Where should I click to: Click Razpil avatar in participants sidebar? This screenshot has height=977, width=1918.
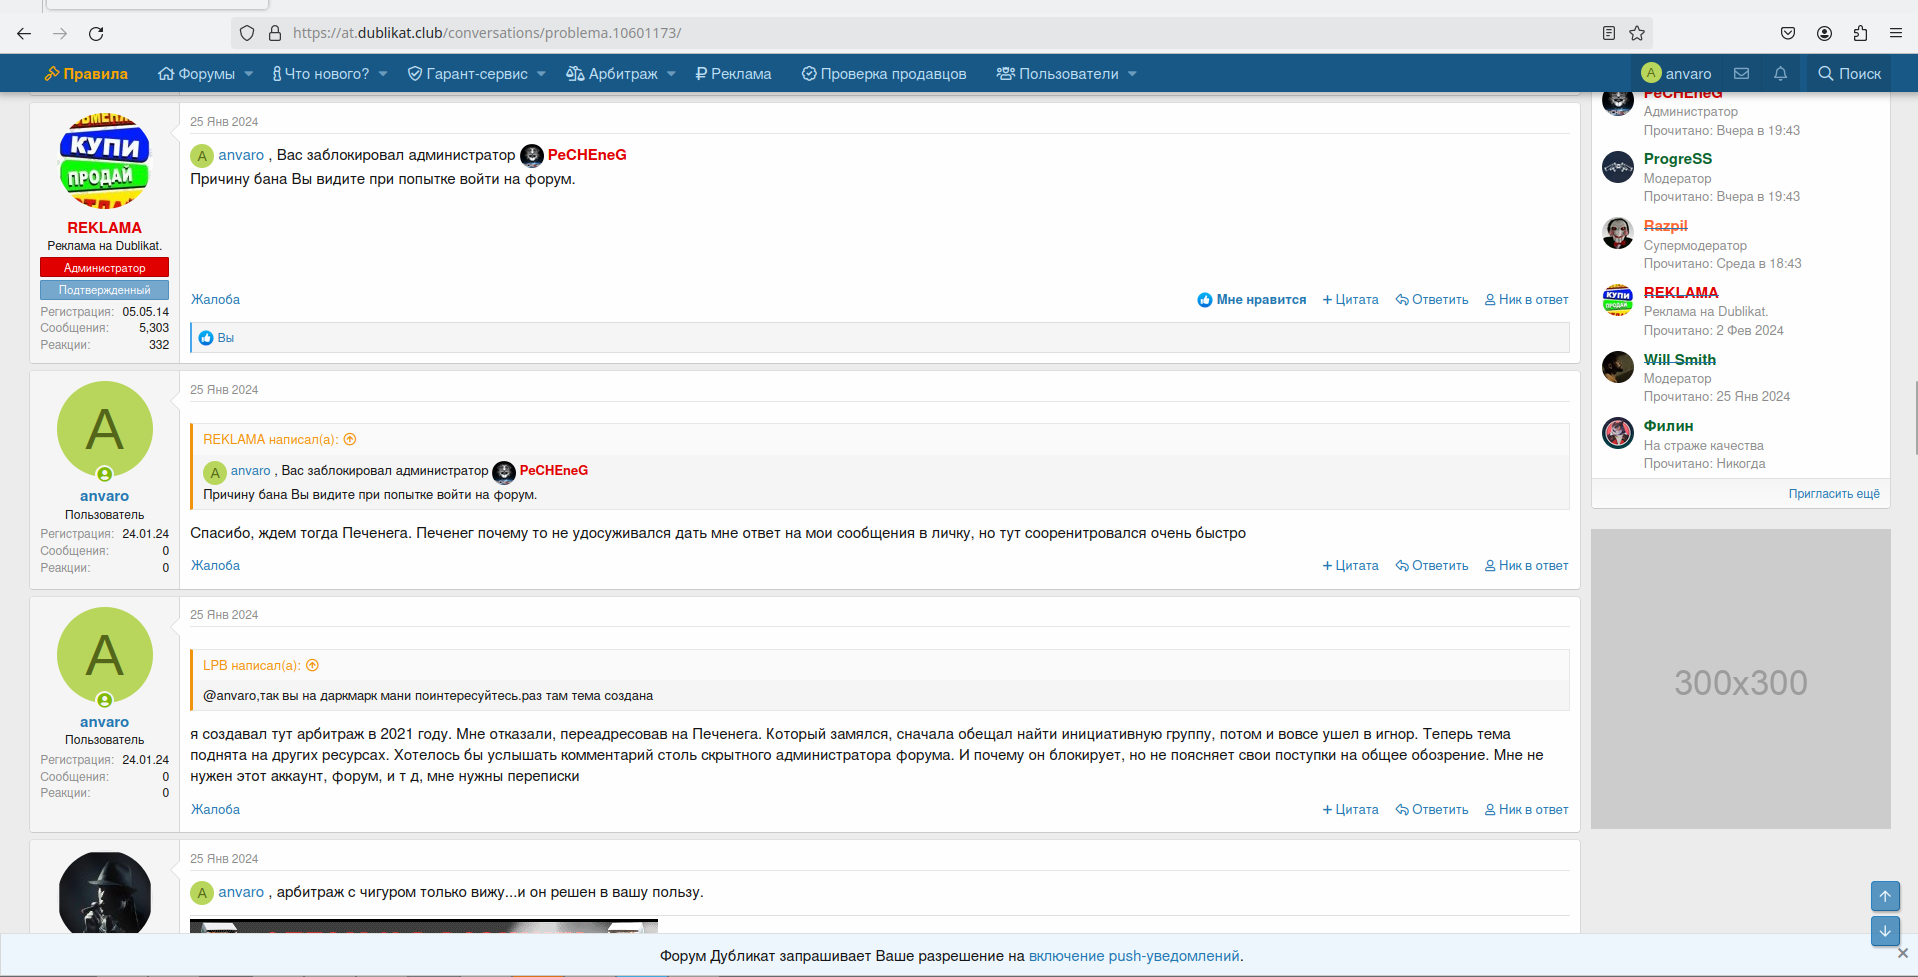click(x=1618, y=233)
